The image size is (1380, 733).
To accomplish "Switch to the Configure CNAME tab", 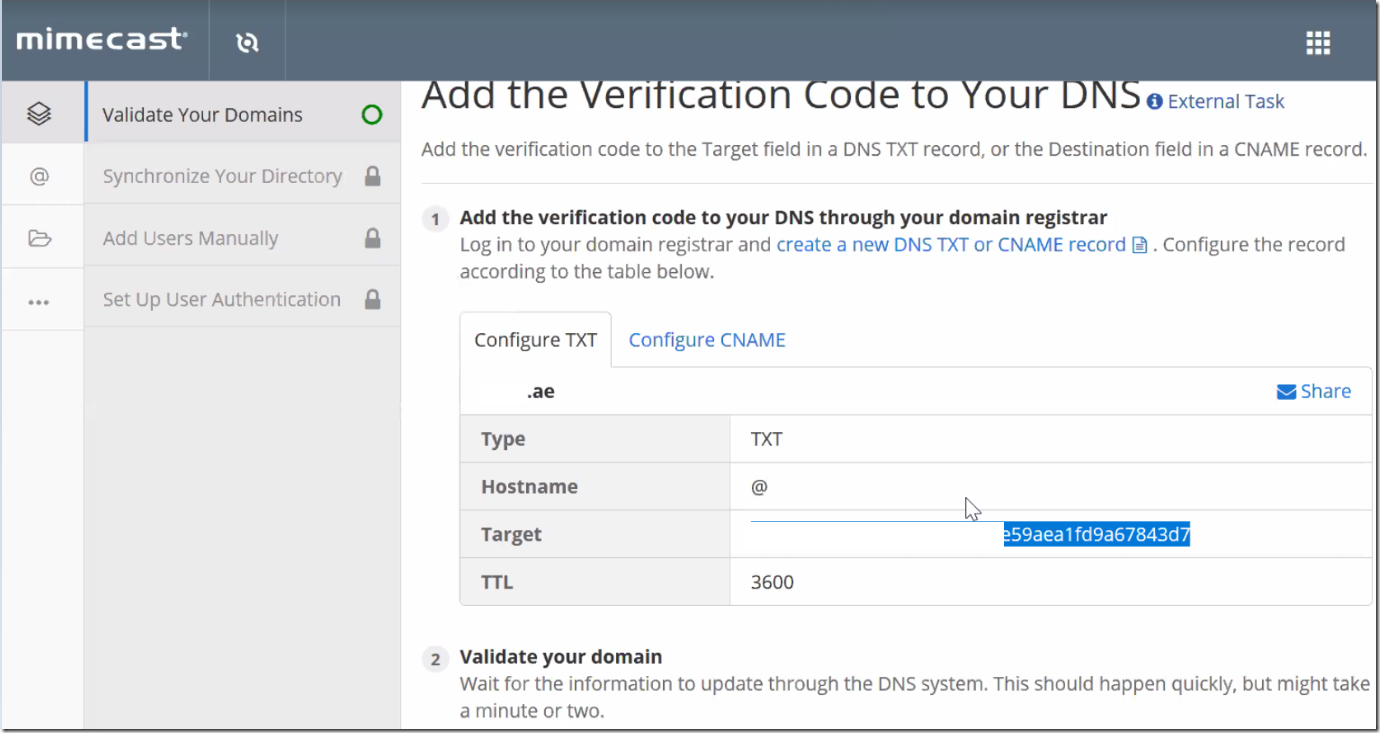I will pyautogui.click(x=707, y=340).
